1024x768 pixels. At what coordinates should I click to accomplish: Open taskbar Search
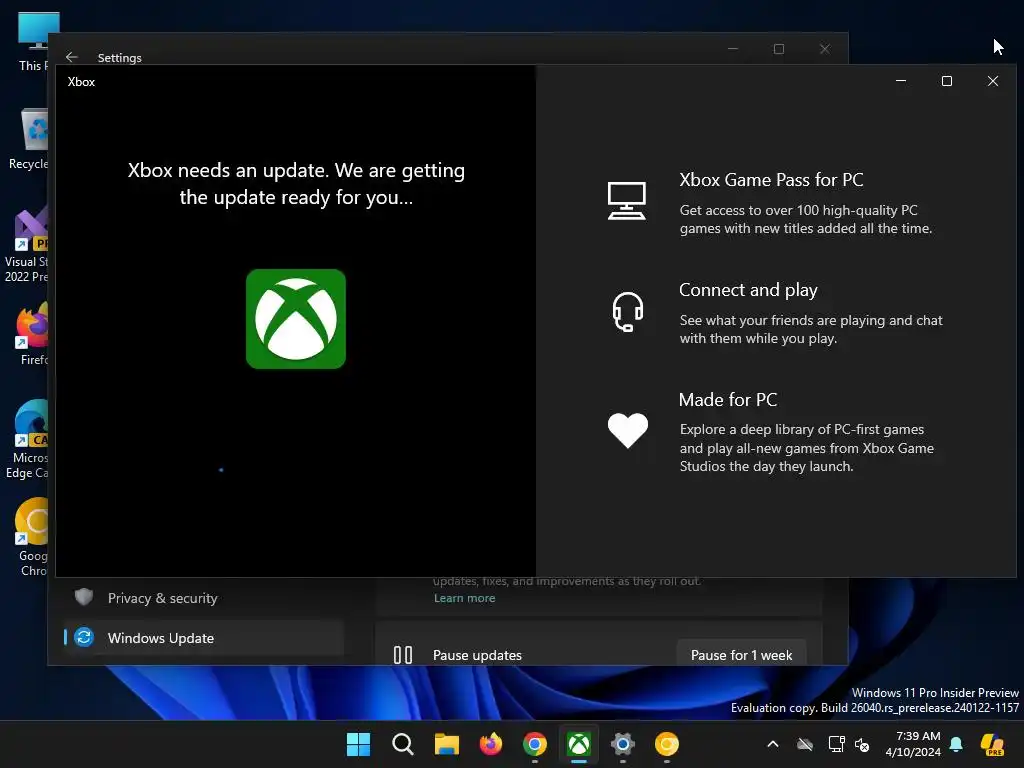tap(402, 744)
